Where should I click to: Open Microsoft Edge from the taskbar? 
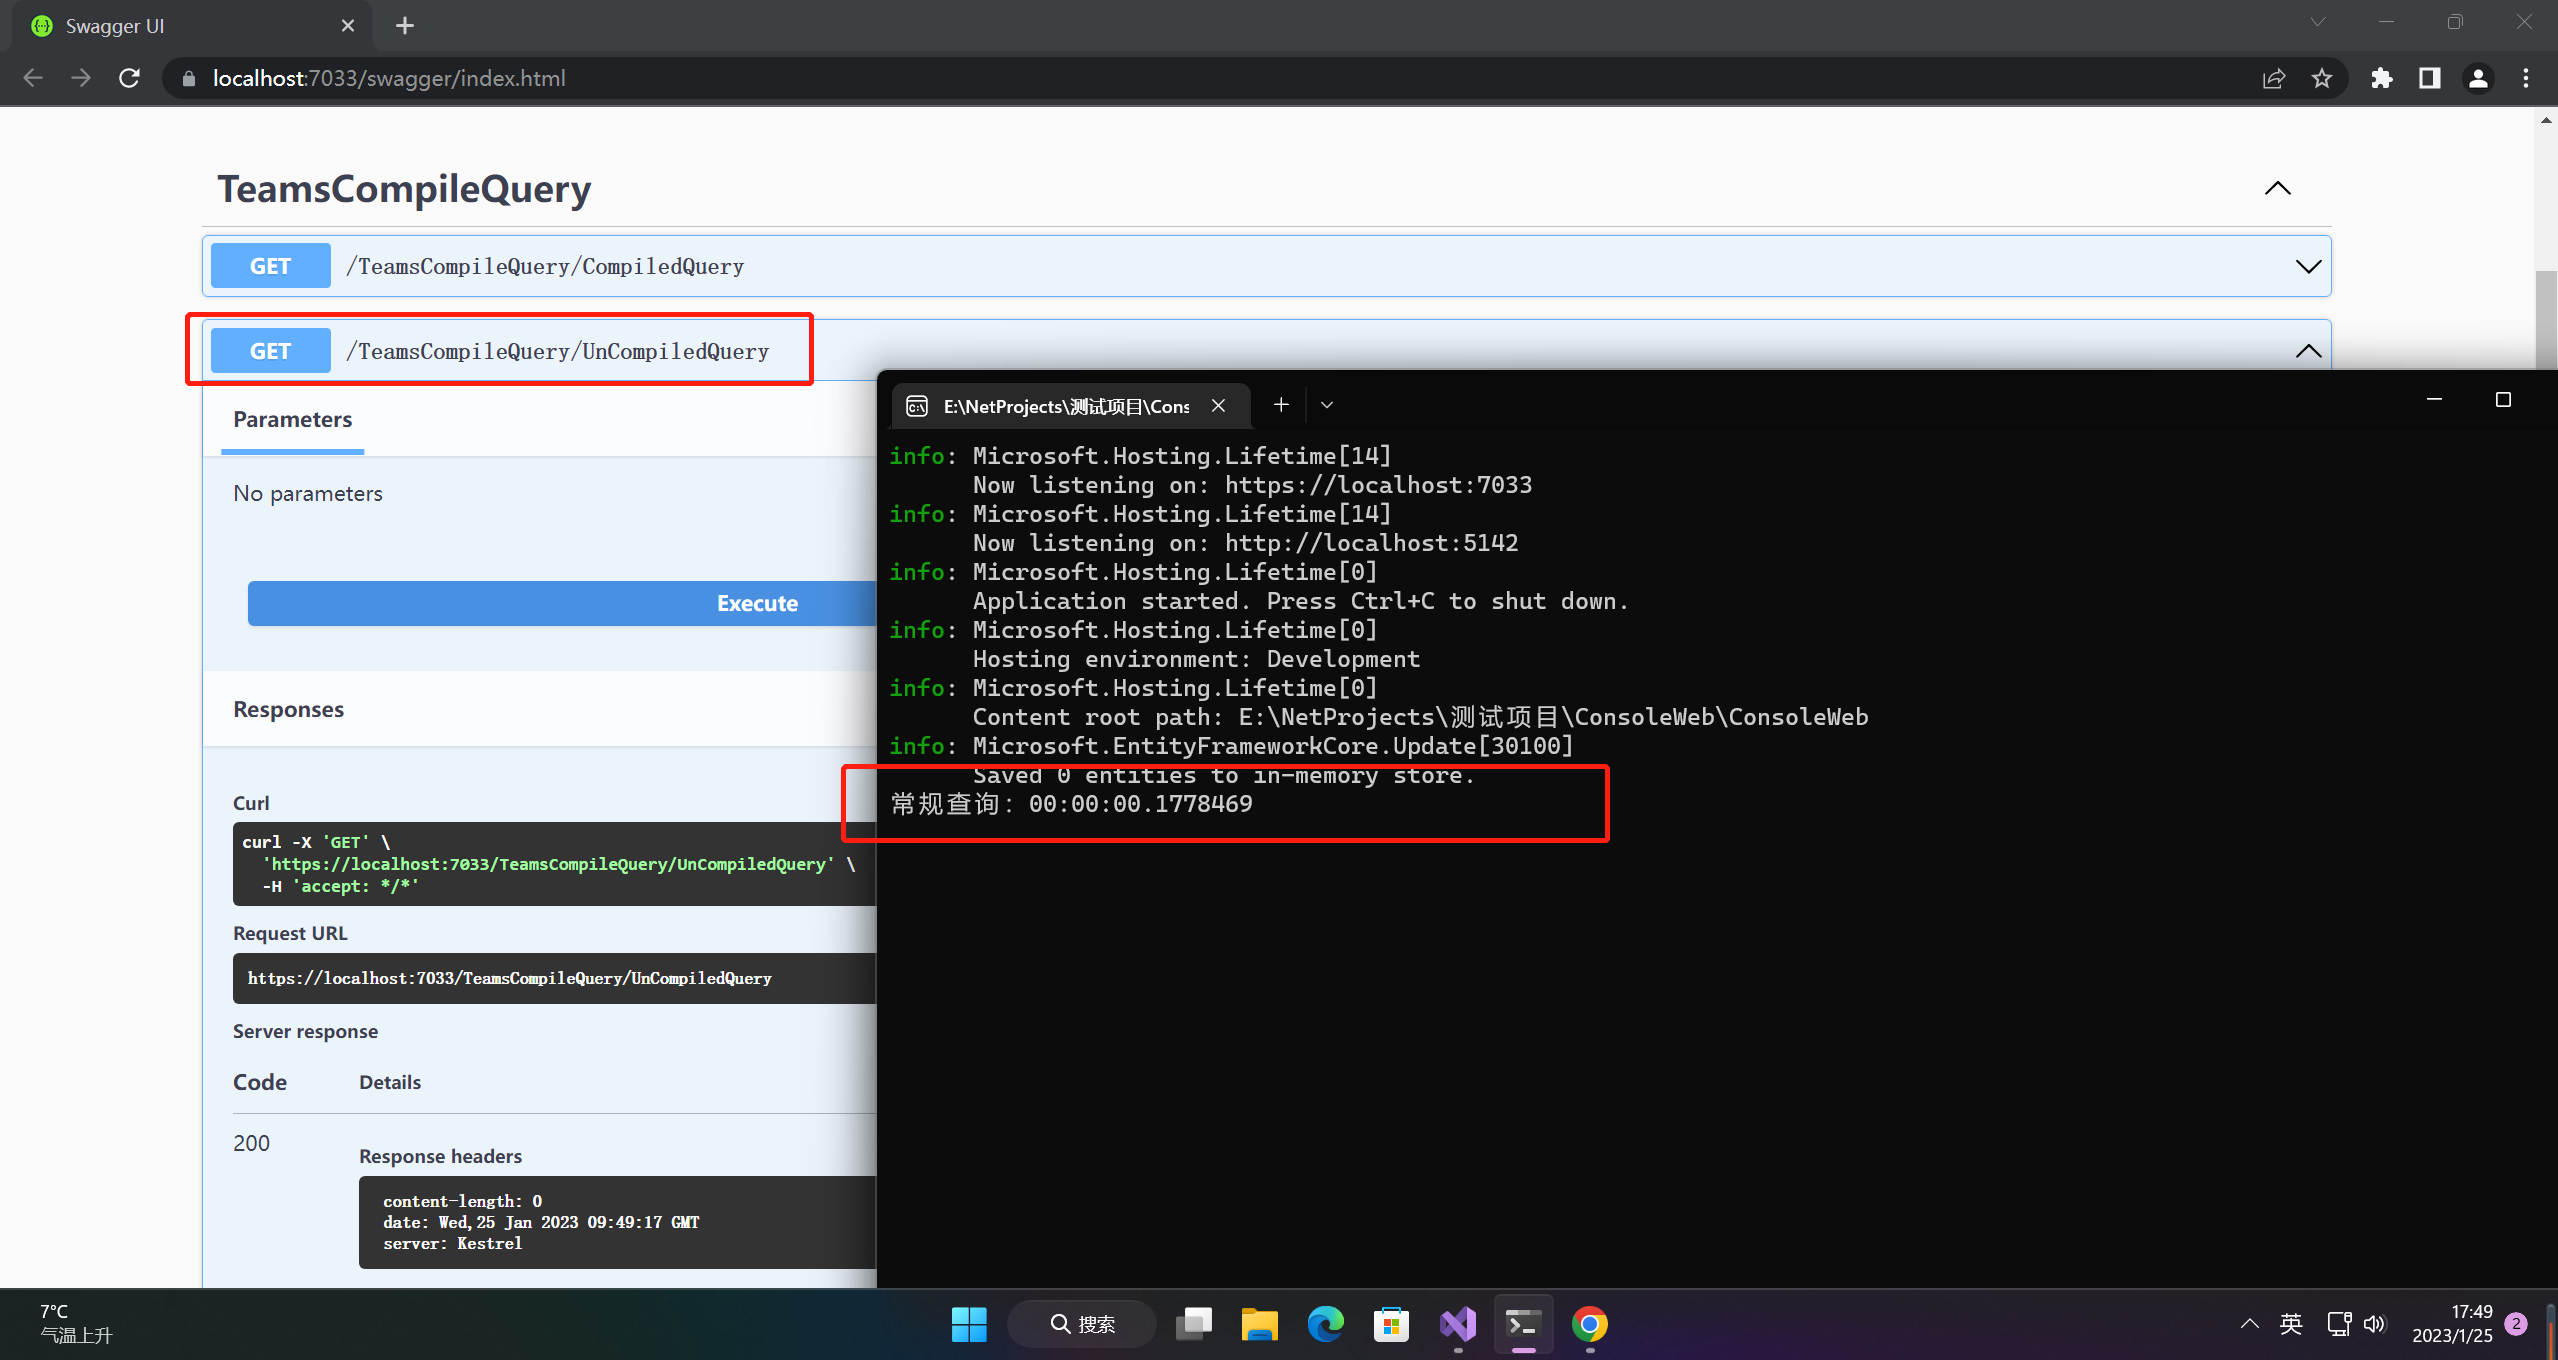point(1326,1324)
